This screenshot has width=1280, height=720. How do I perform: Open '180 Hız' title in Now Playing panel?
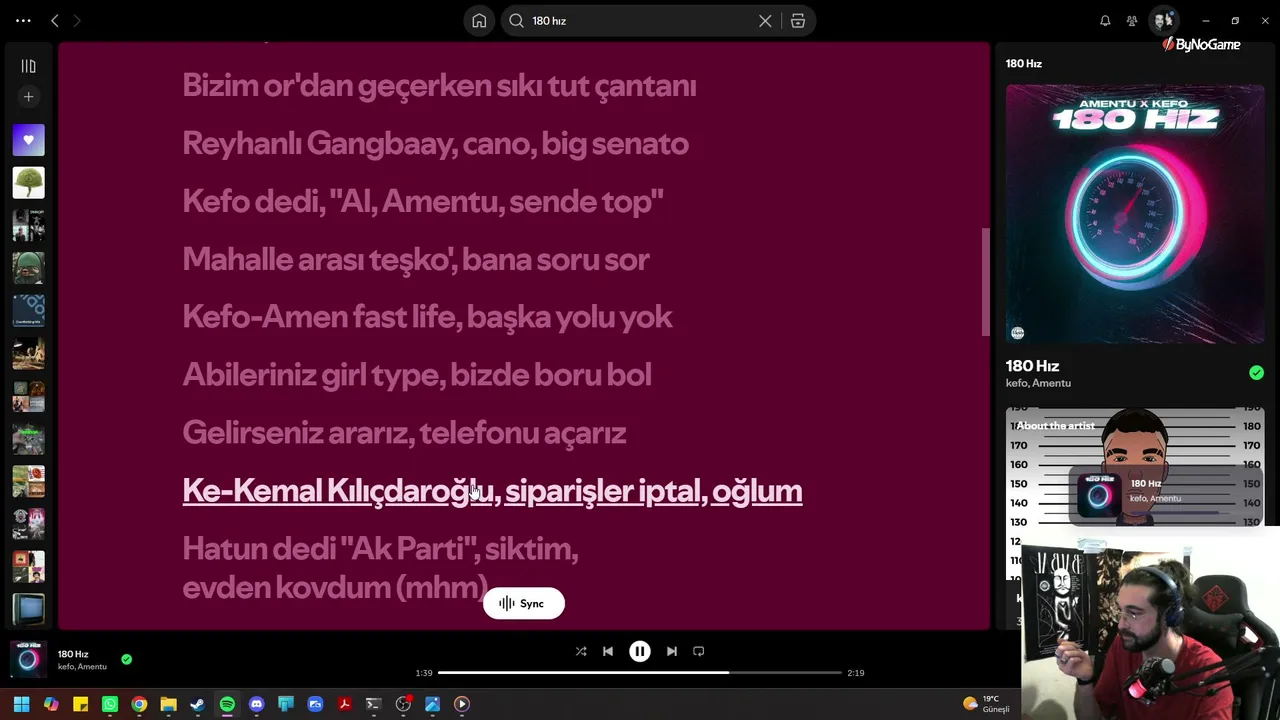click(1032, 366)
